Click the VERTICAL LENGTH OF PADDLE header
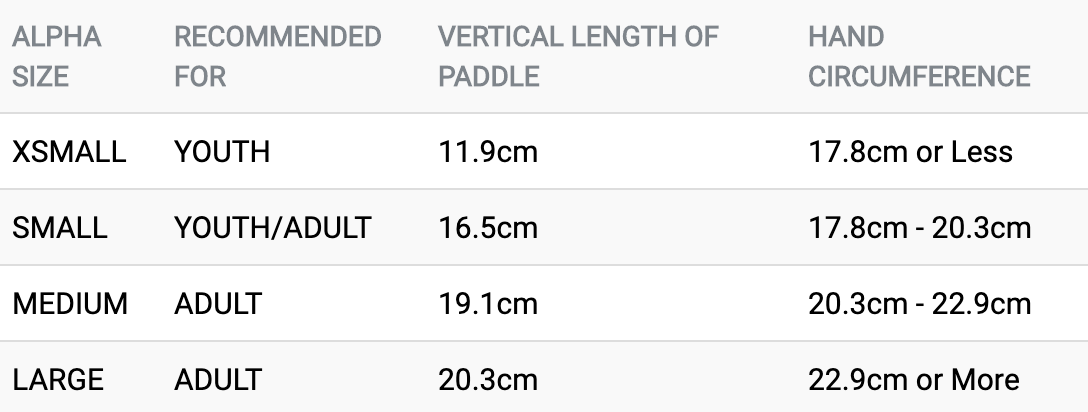 [x=578, y=56]
